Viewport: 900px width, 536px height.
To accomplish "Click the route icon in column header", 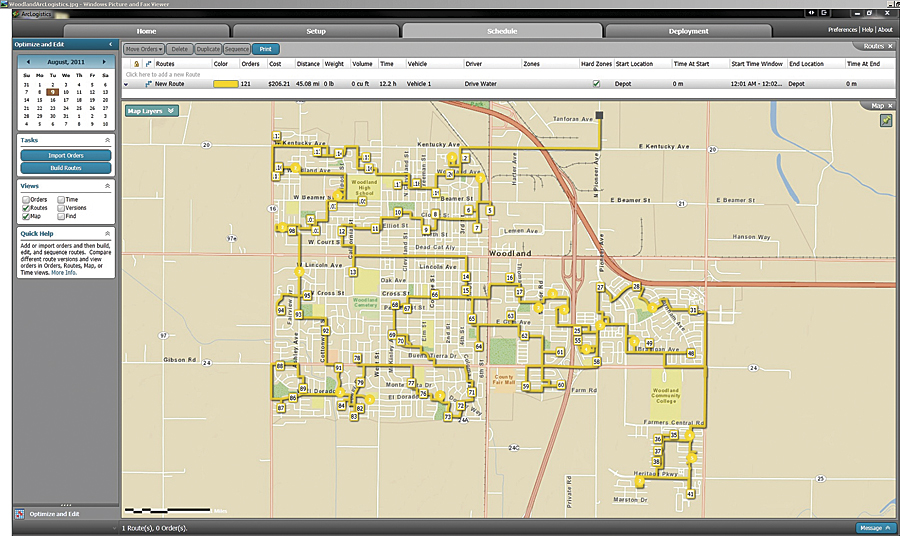I will (148, 64).
